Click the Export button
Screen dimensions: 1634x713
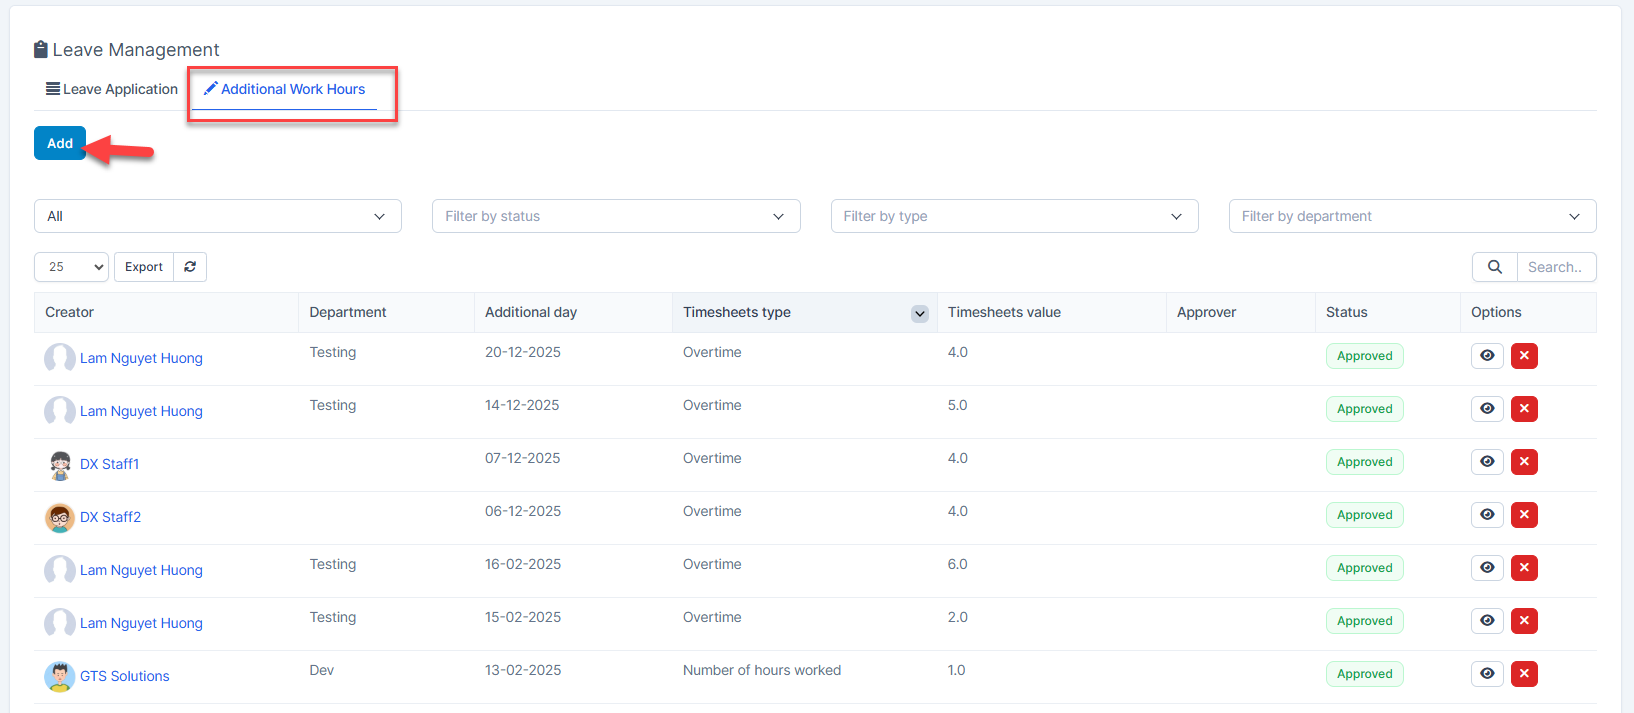[144, 267]
